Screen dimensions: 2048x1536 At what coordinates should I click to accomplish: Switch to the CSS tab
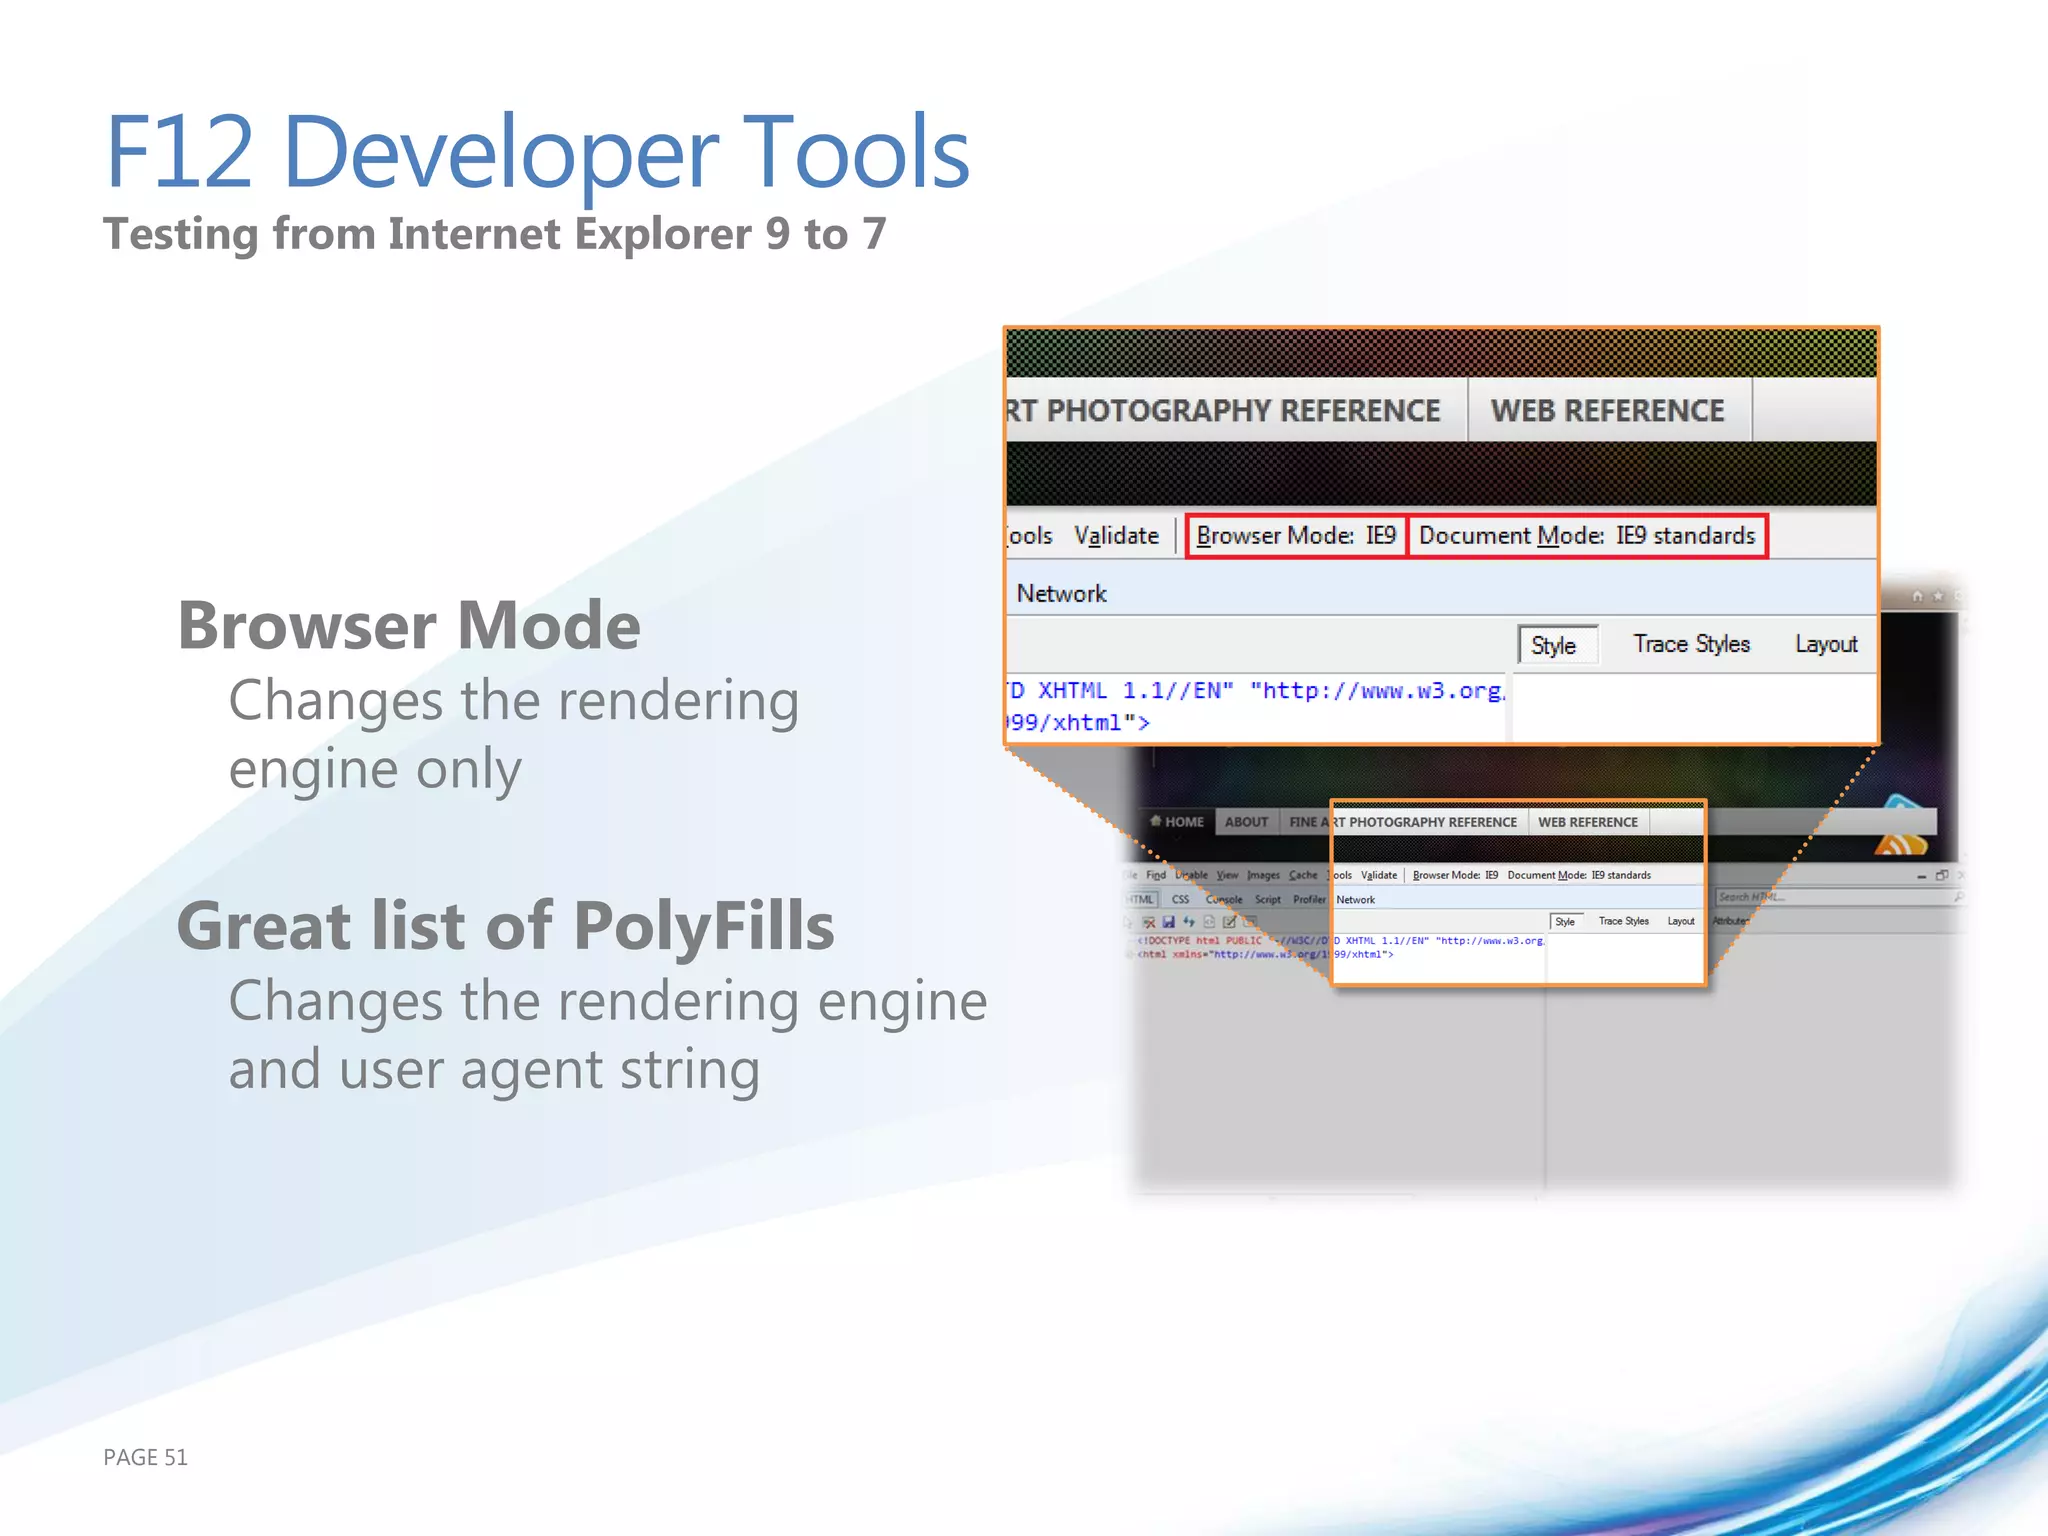click(1180, 899)
